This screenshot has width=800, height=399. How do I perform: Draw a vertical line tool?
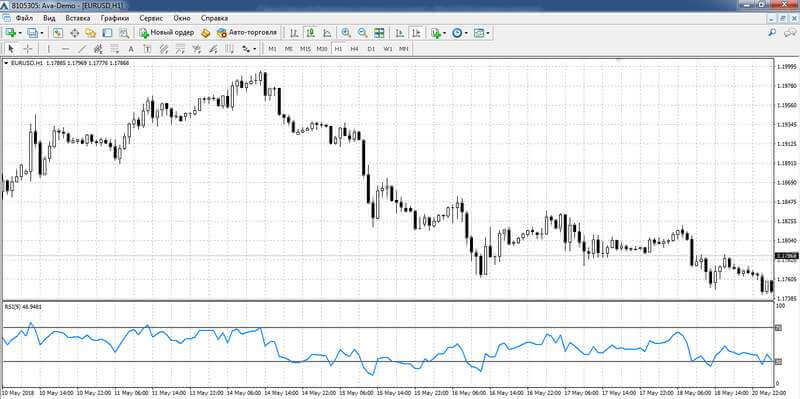pyautogui.click(x=48, y=49)
